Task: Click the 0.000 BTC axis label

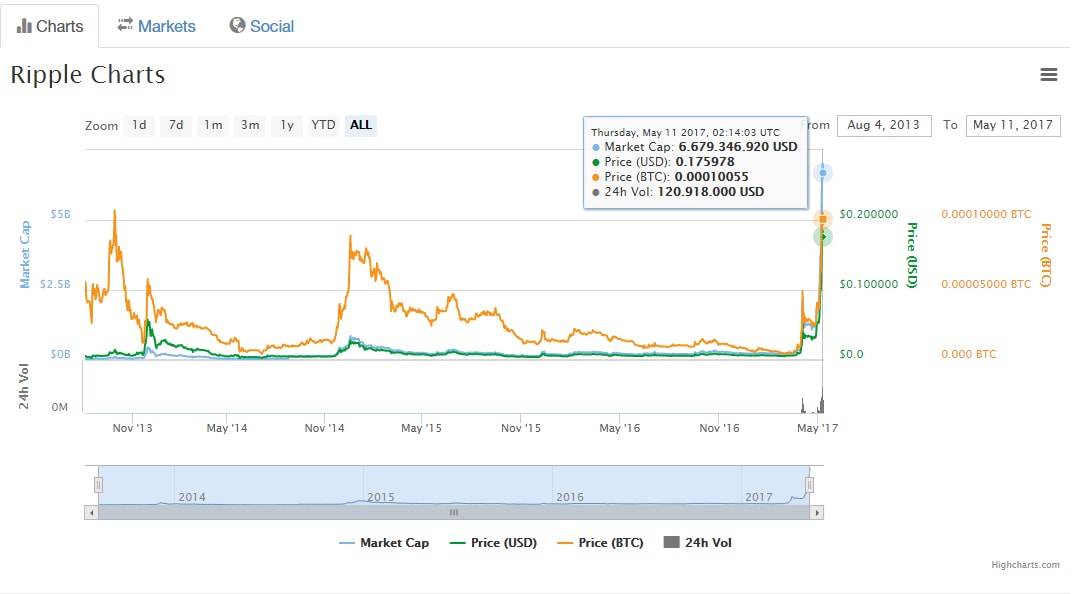Action: pos(969,354)
